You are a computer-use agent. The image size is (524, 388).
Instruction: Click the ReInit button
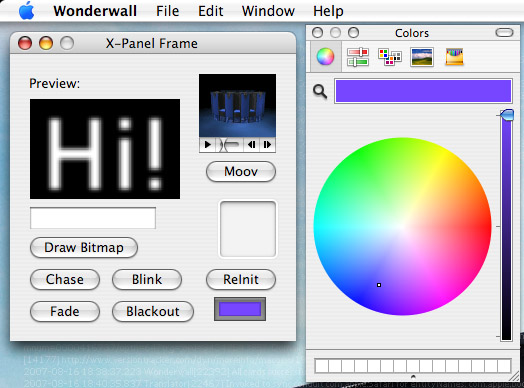click(241, 279)
